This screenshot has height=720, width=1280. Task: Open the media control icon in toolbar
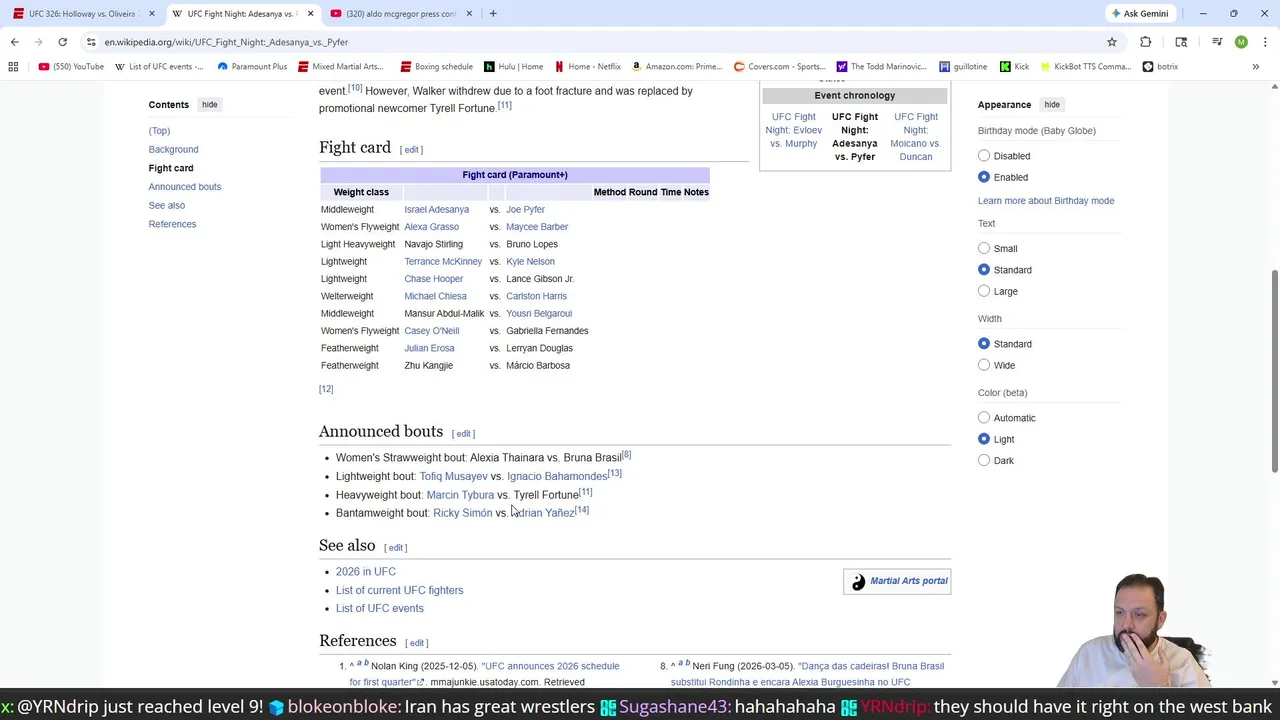click(x=1217, y=42)
